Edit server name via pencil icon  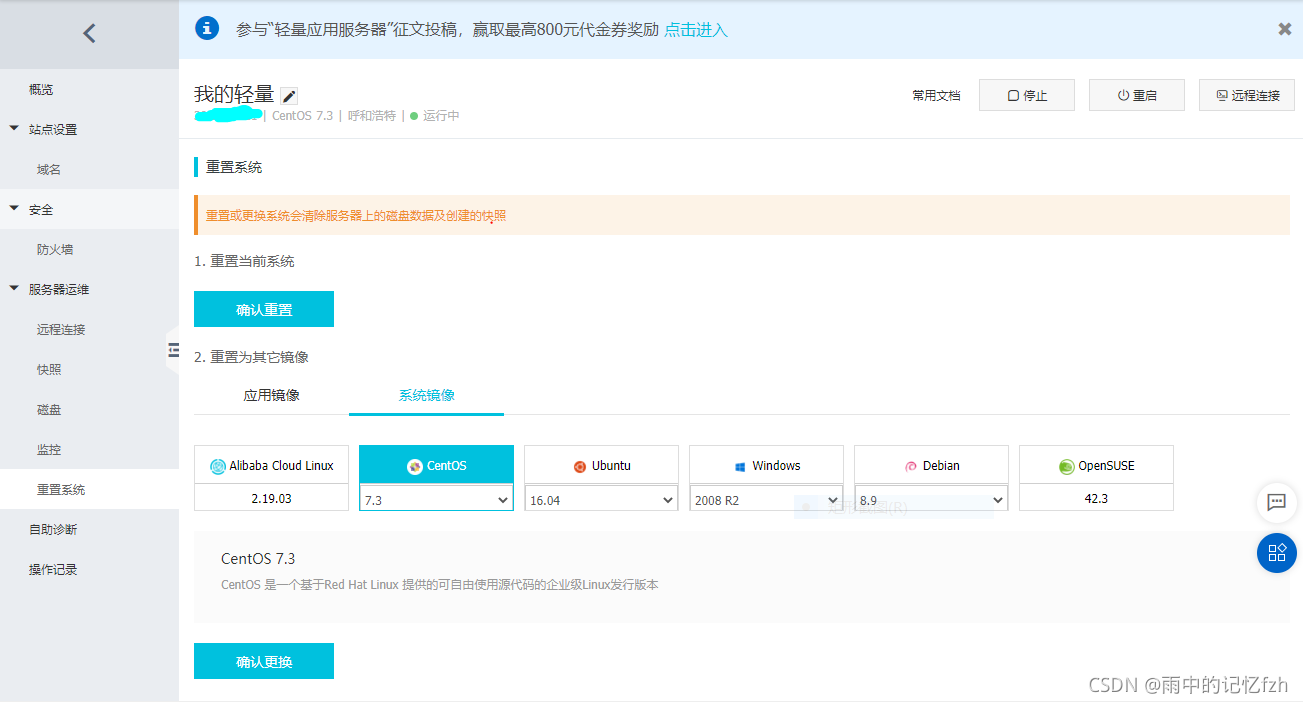(289, 96)
